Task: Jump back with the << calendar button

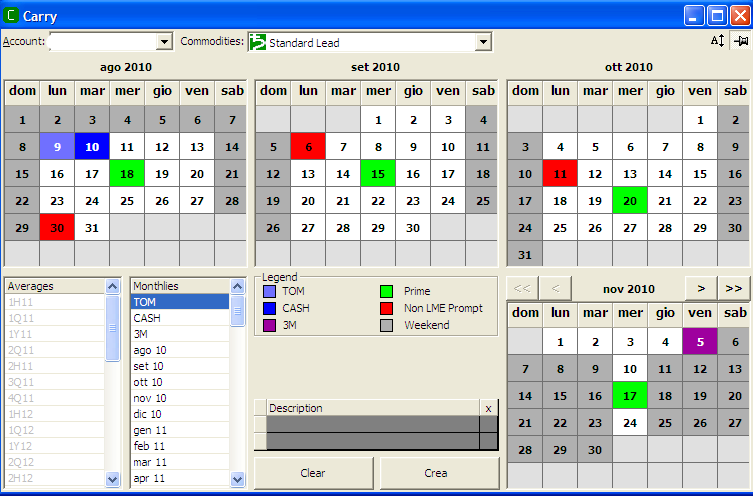Action: (x=522, y=289)
